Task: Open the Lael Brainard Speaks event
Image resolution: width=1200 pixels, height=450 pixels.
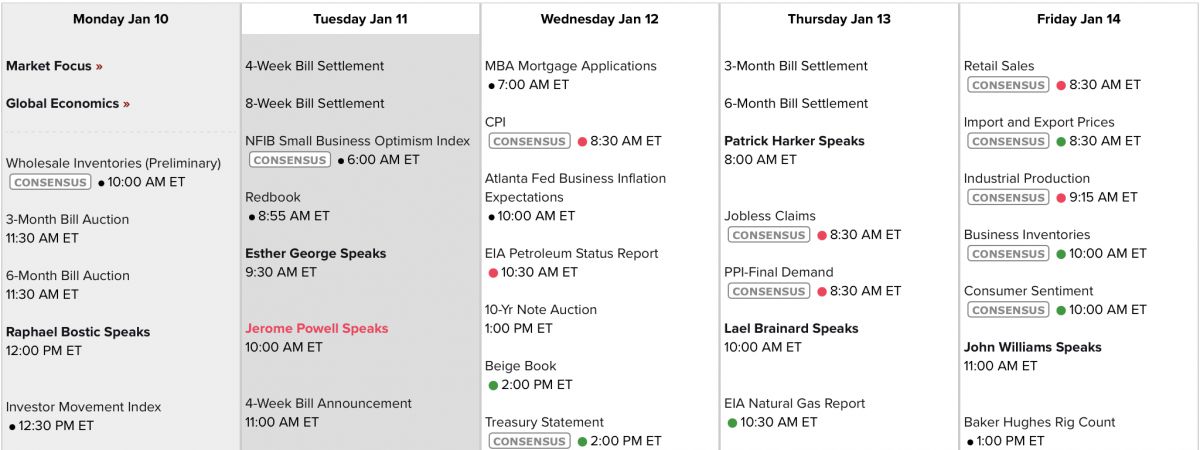Action: (x=791, y=329)
